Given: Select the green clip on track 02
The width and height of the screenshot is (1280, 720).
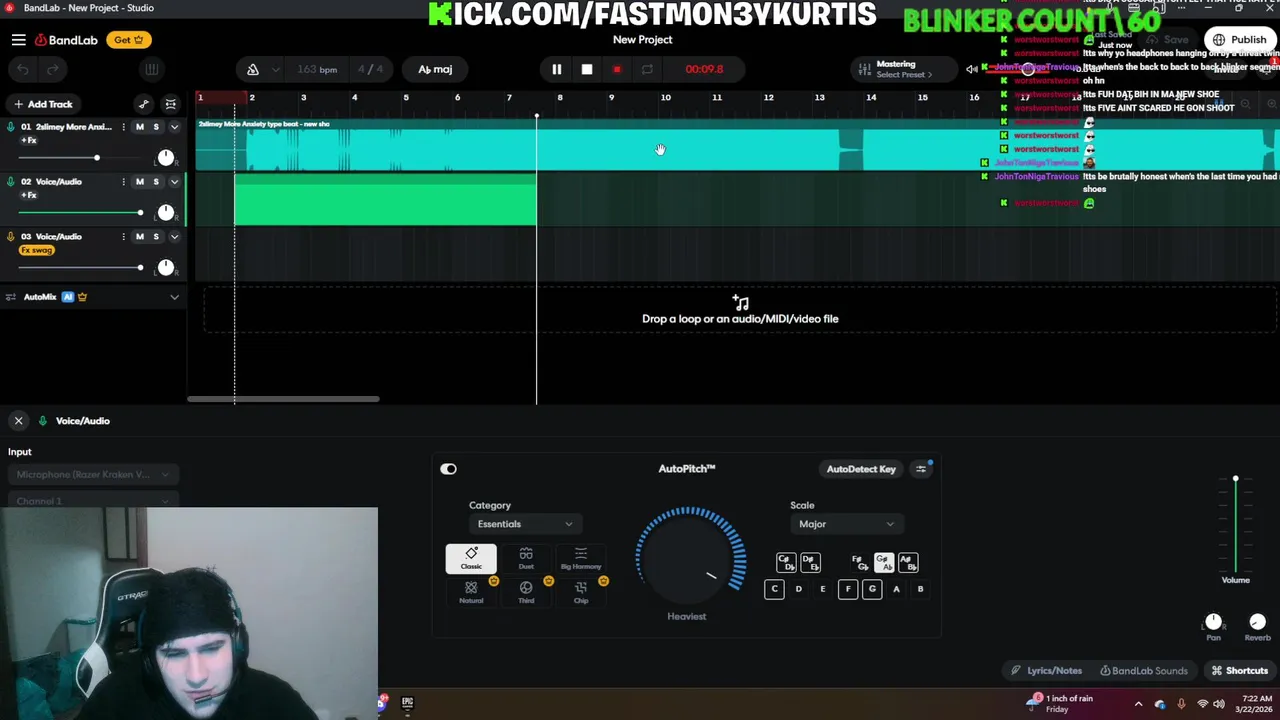Looking at the screenshot, I should (x=385, y=200).
